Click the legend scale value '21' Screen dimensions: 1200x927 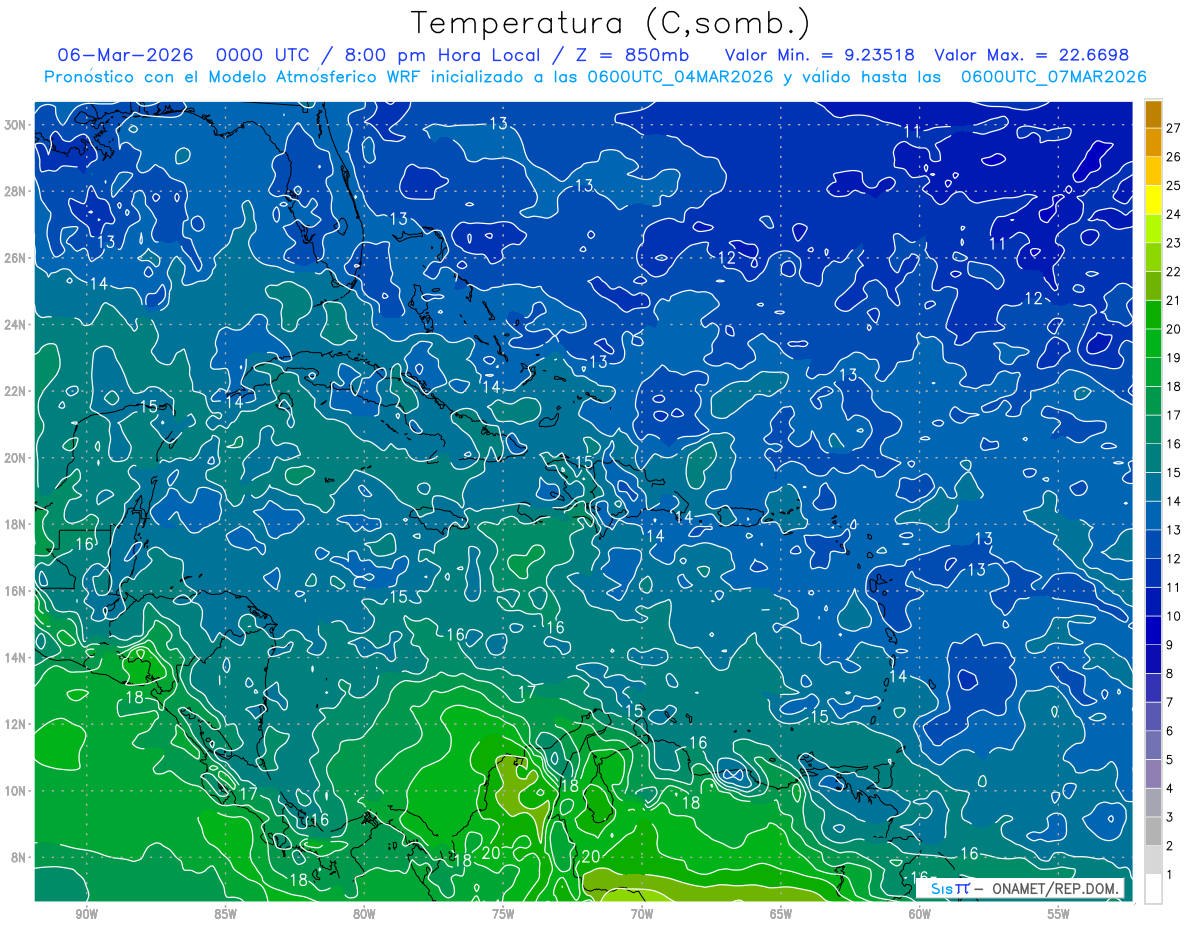tap(1174, 301)
